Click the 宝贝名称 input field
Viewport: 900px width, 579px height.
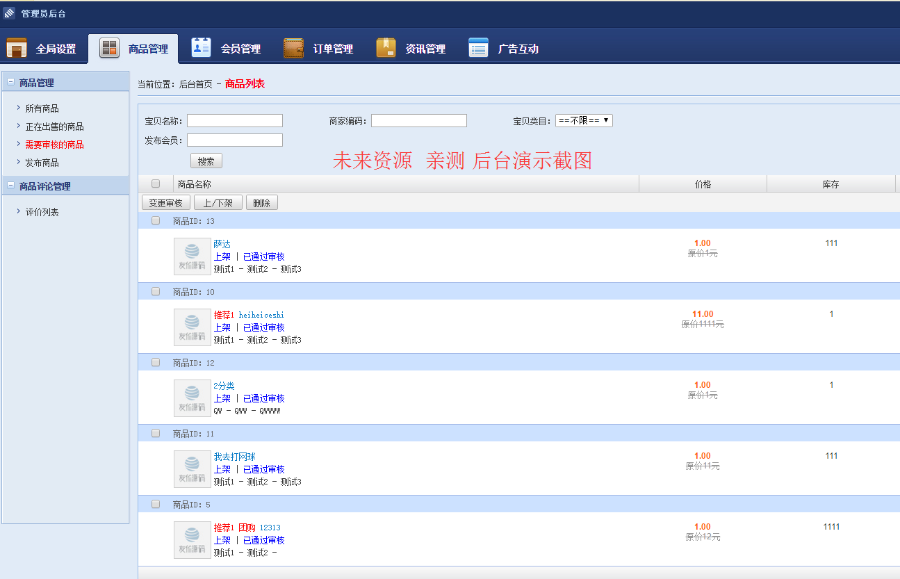click(x=234, y=121)
